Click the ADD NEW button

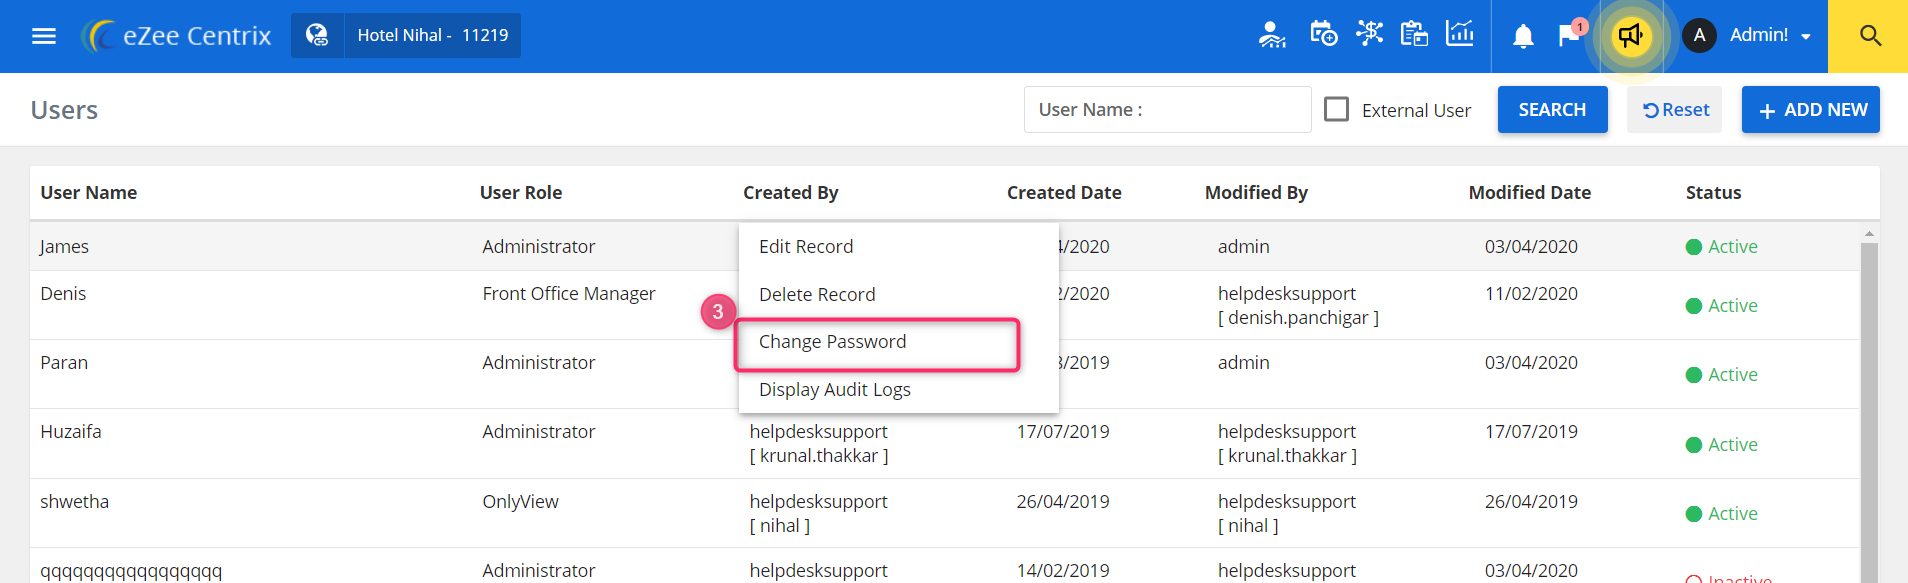[1811, 109]
